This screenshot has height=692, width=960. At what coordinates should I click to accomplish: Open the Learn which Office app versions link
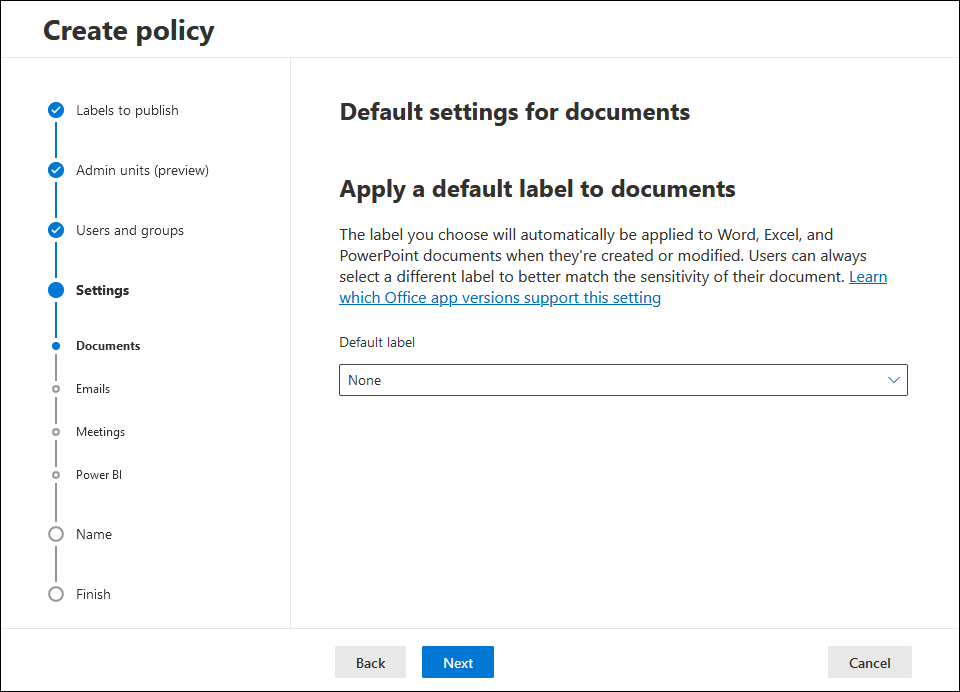(x=613, y=287)
